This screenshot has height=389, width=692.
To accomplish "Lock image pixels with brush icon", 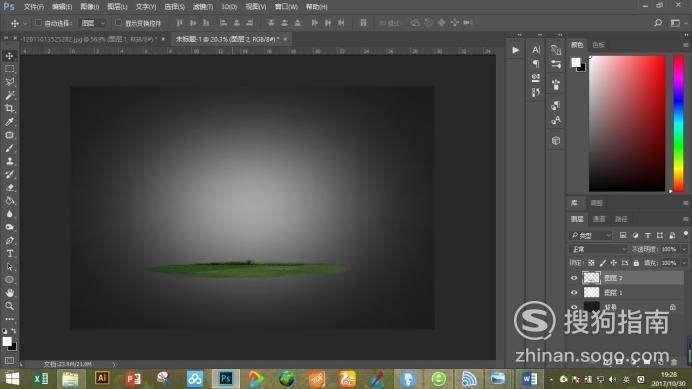I will point(602,263).
